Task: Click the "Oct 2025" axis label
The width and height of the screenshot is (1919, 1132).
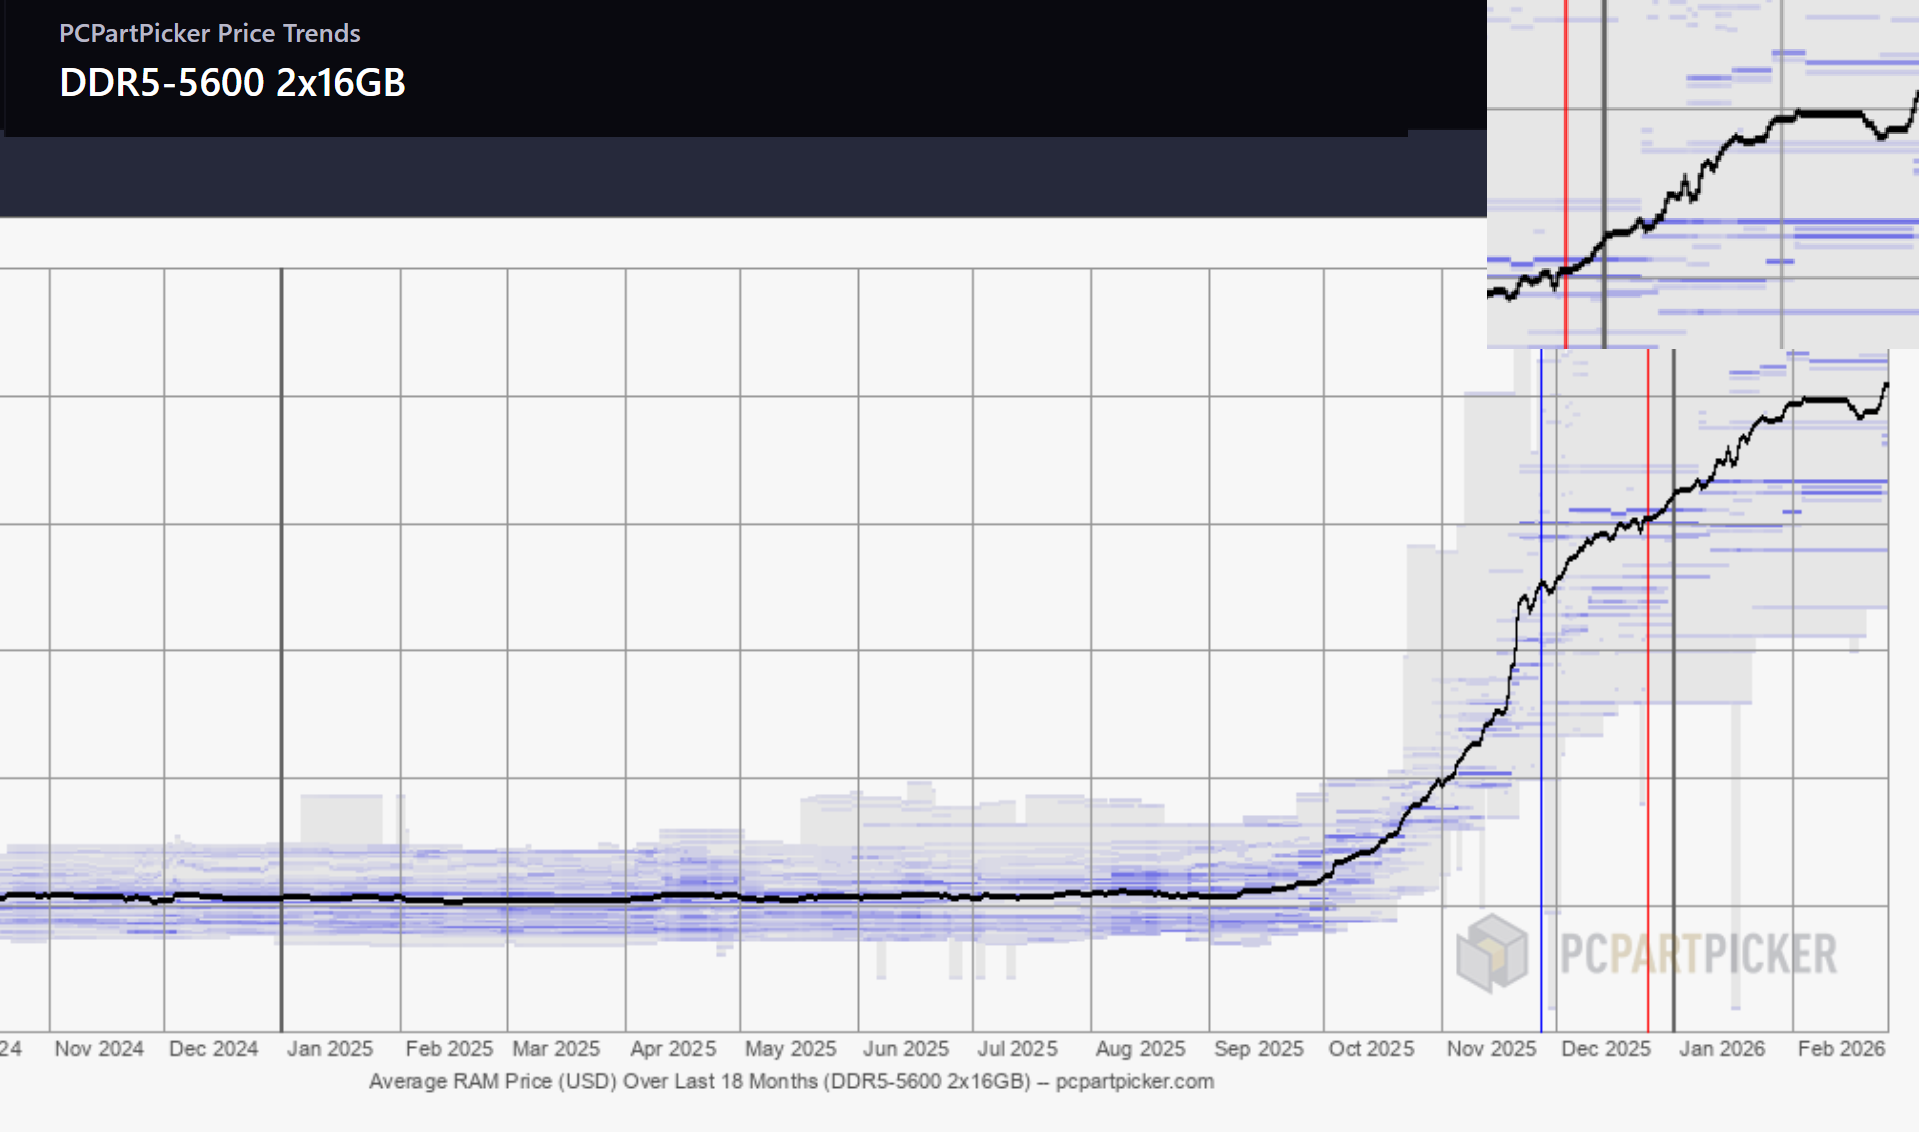Action: coord(1371,1049)
